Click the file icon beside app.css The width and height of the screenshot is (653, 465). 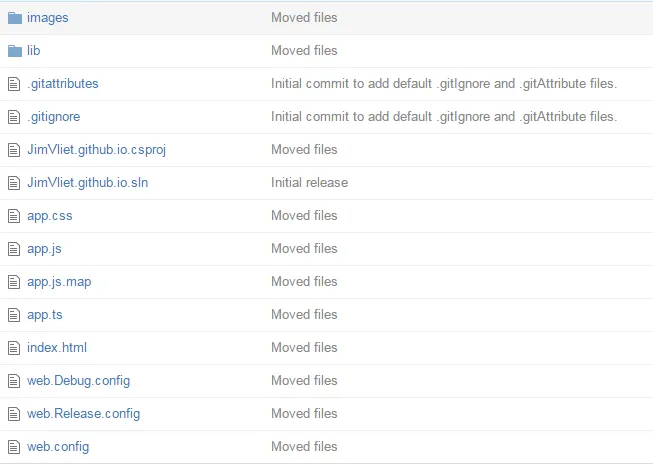tap(14, 216)
